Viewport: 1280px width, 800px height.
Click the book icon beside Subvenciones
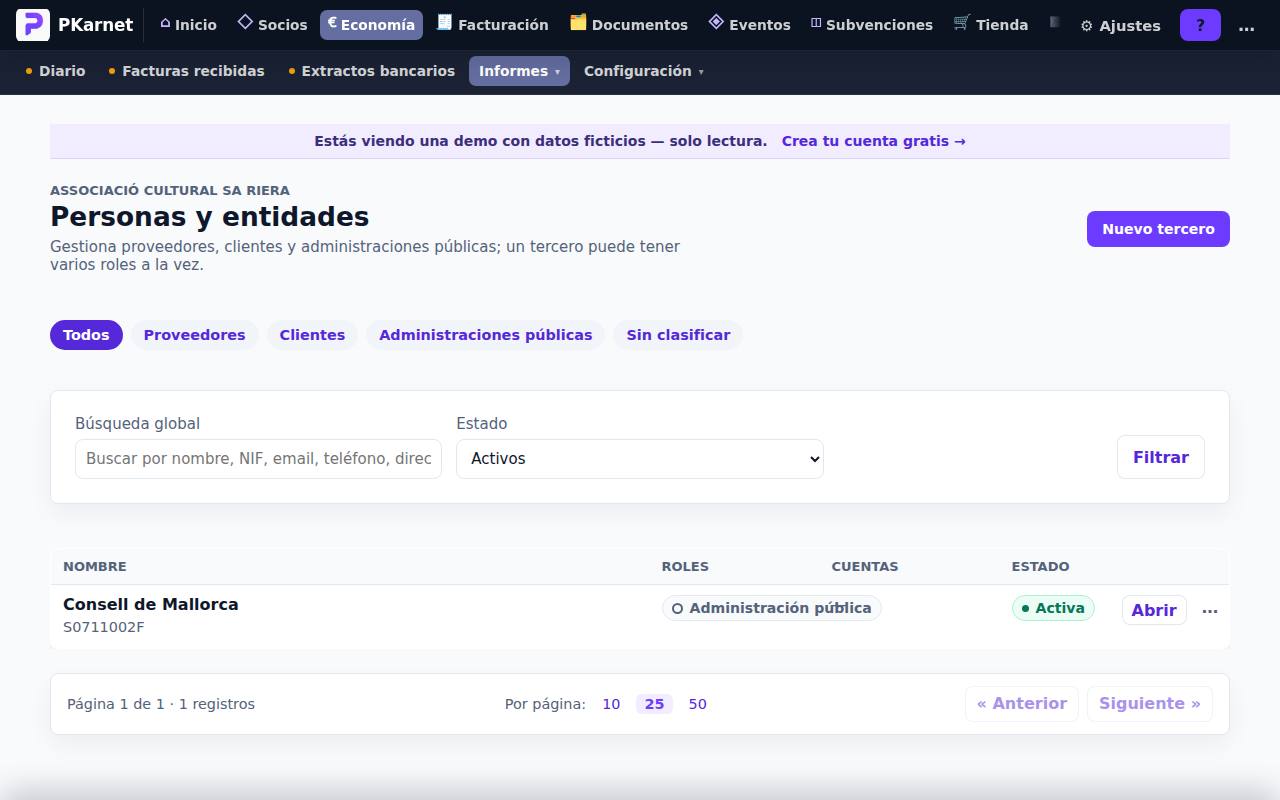[x=816, y=23]
